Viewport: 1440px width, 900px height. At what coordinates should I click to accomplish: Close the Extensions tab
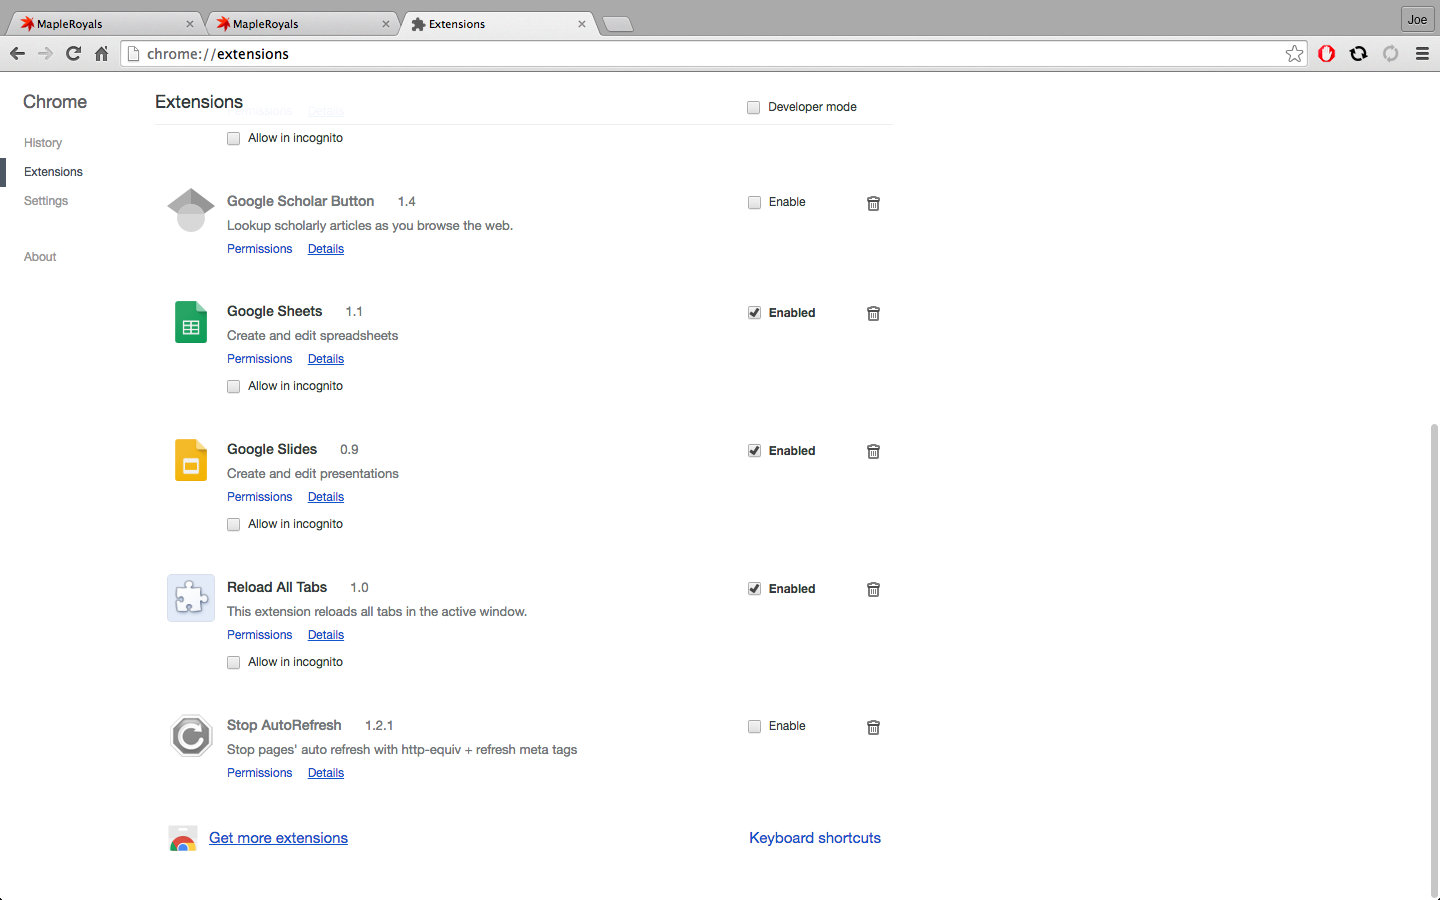click(581, 24)
